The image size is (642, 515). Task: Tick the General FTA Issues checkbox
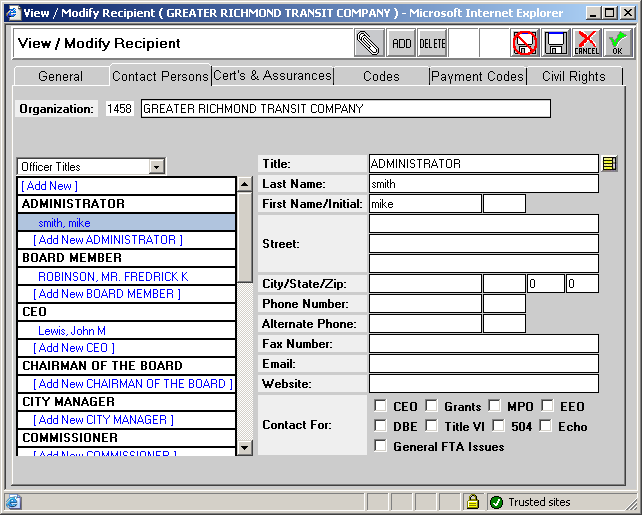coord(381,446)
